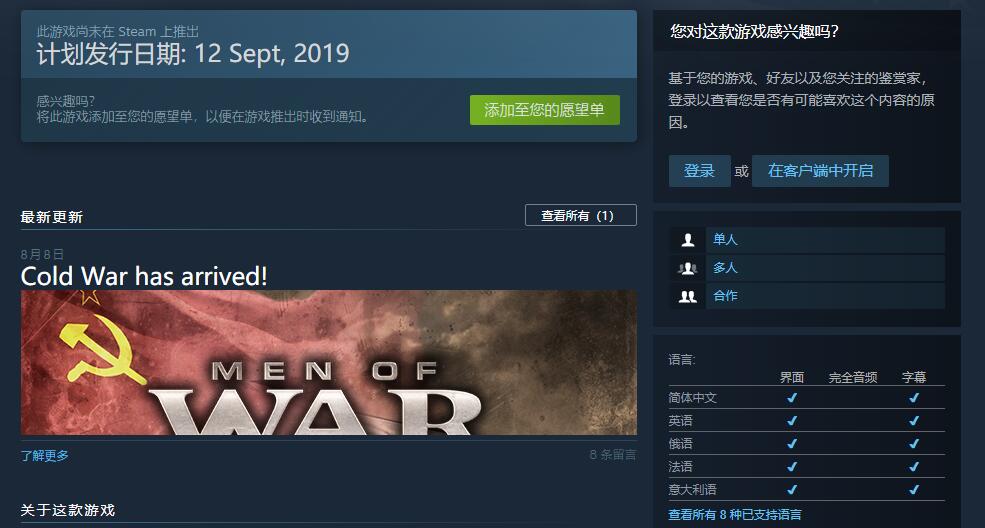Expand the list of all 8 supported languages
Screen dimensions: 985x528
point(734,515)
